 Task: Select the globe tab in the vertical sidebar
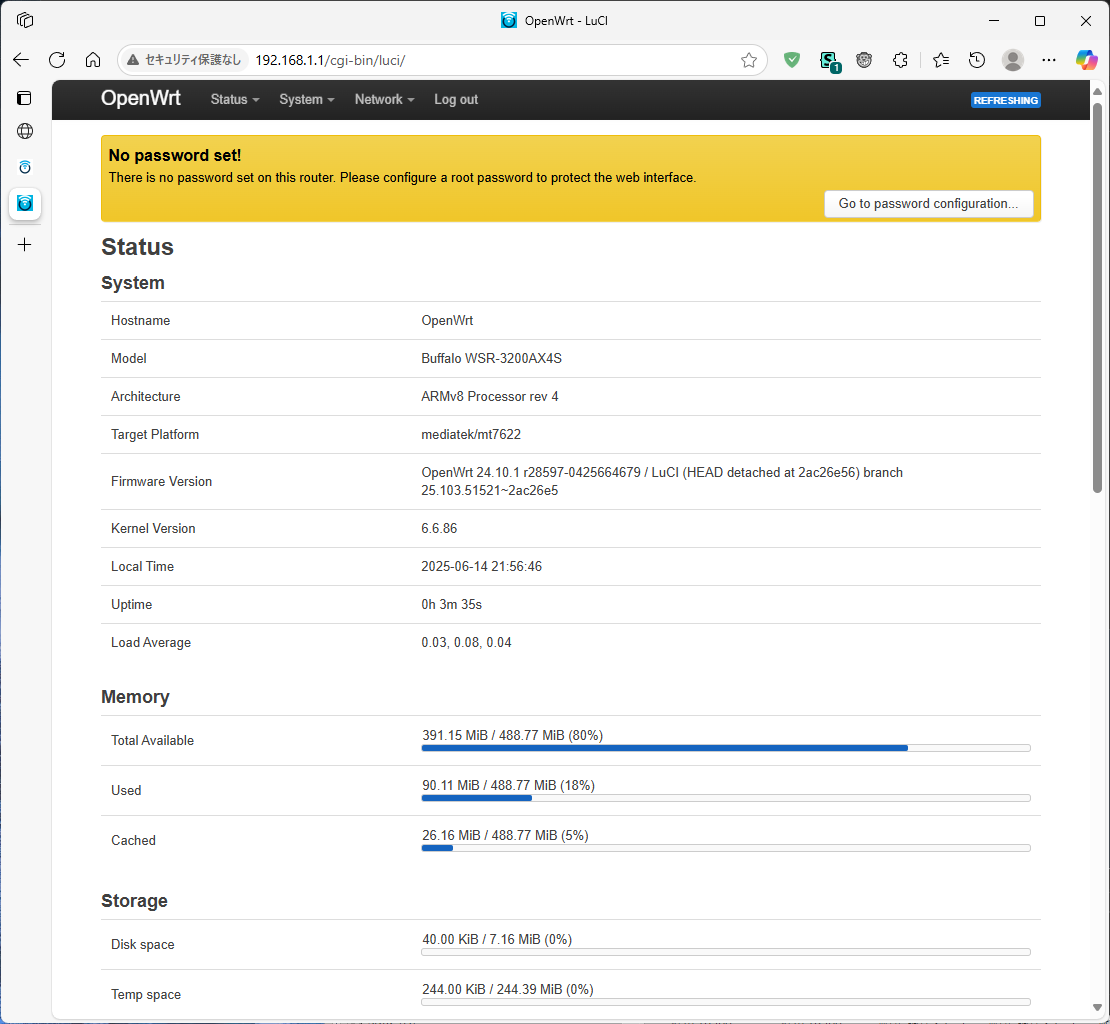[x=25, y=131]
